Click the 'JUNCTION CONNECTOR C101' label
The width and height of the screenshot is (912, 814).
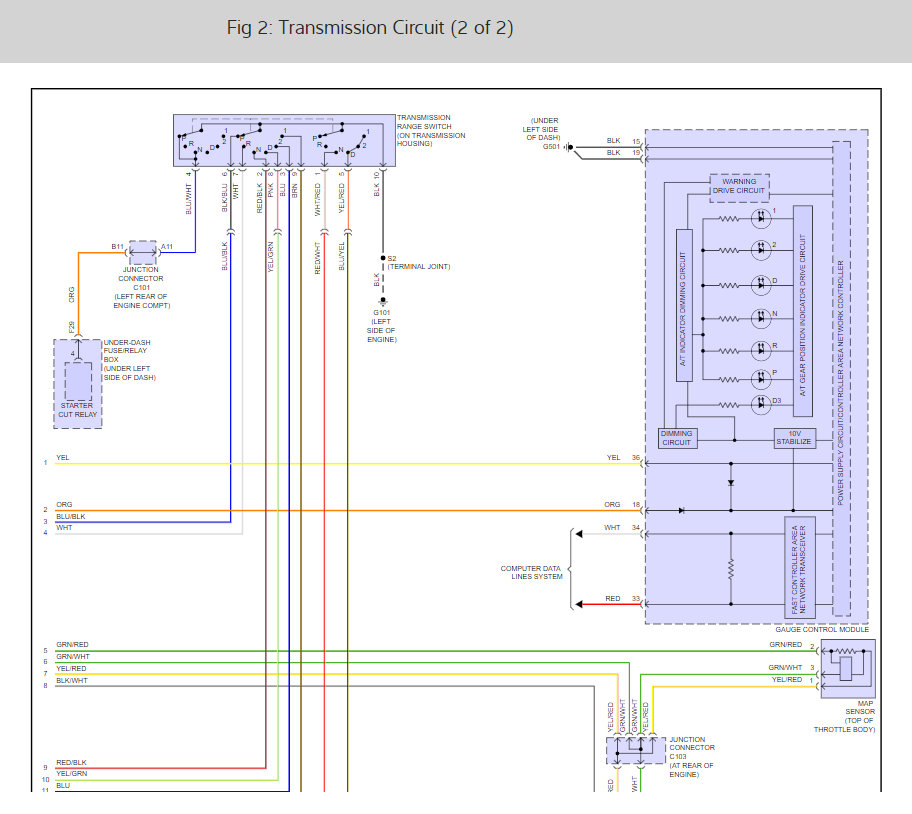(141, 279)
